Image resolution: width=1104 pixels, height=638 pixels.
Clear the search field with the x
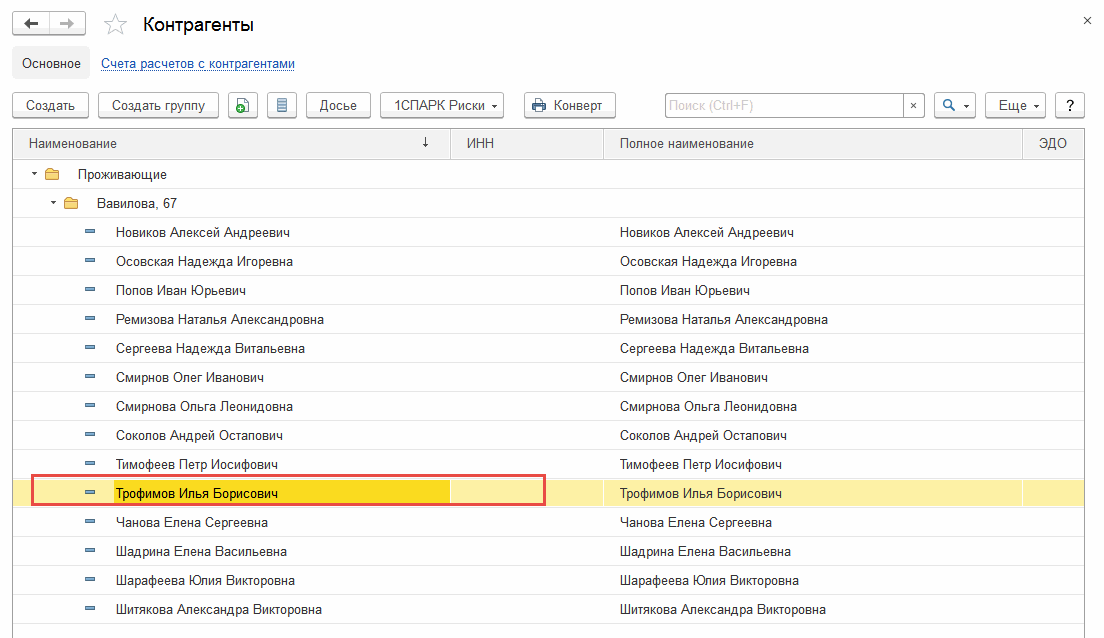[914, 105]
